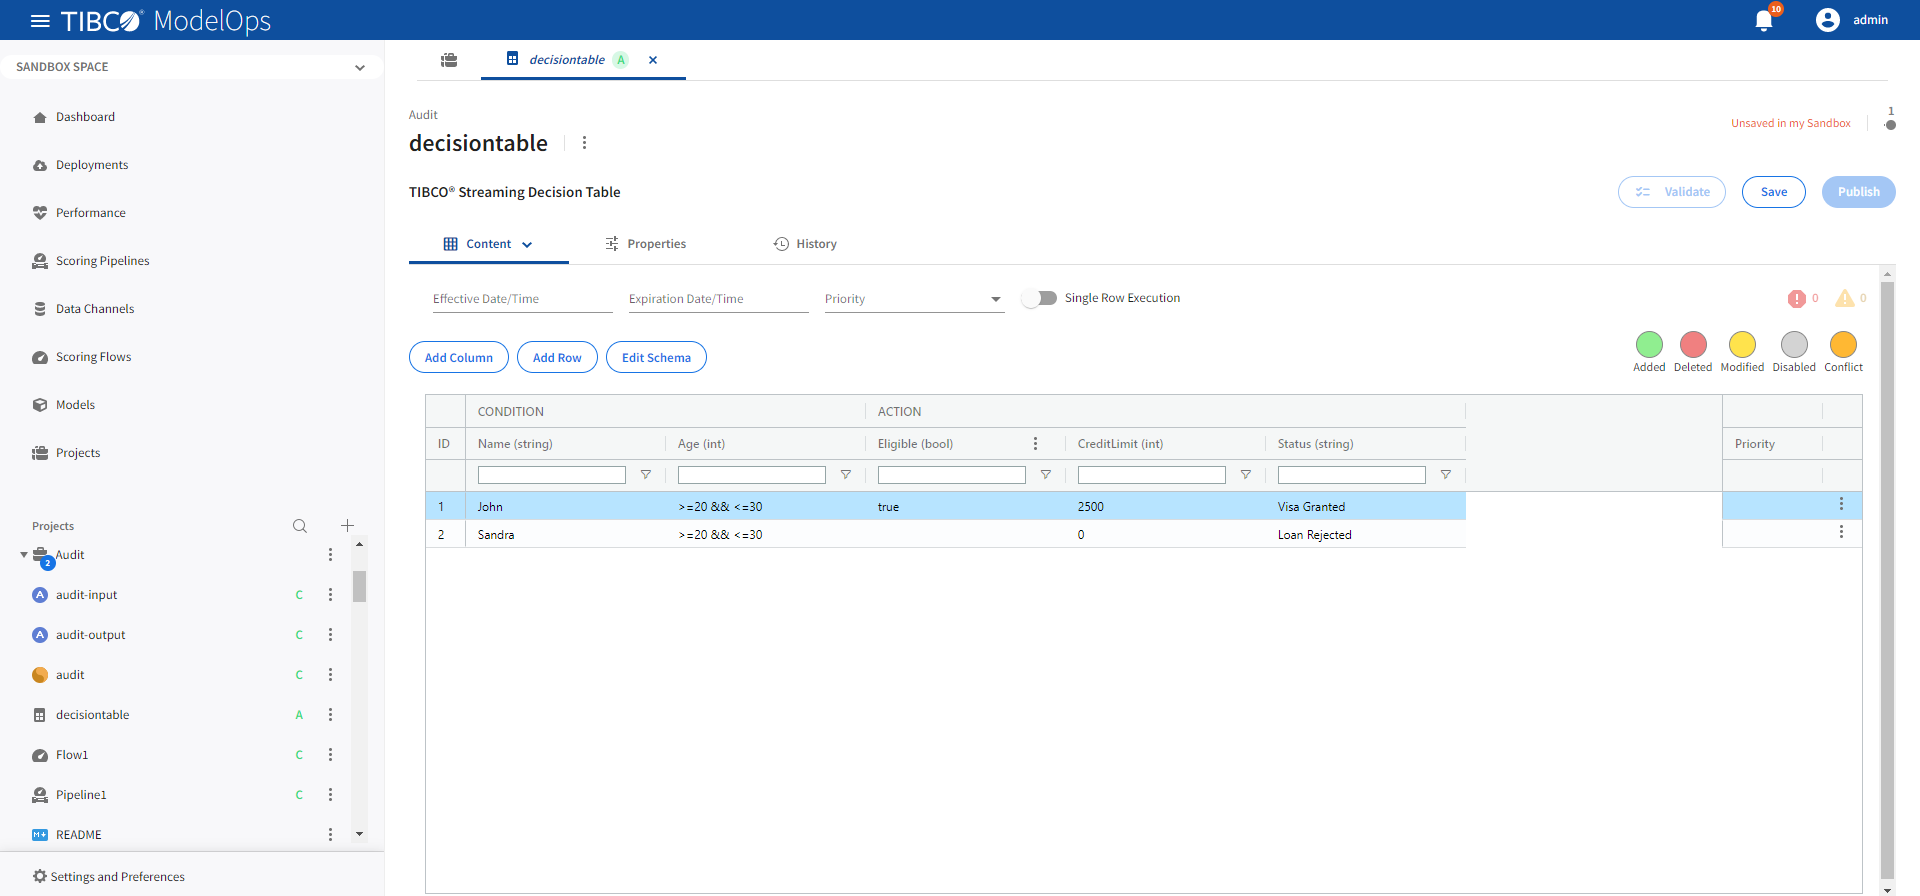Collapse the Audit project tree
Image resolution: width=1920 pixels, height=896 pixels.
coord(24,555)
